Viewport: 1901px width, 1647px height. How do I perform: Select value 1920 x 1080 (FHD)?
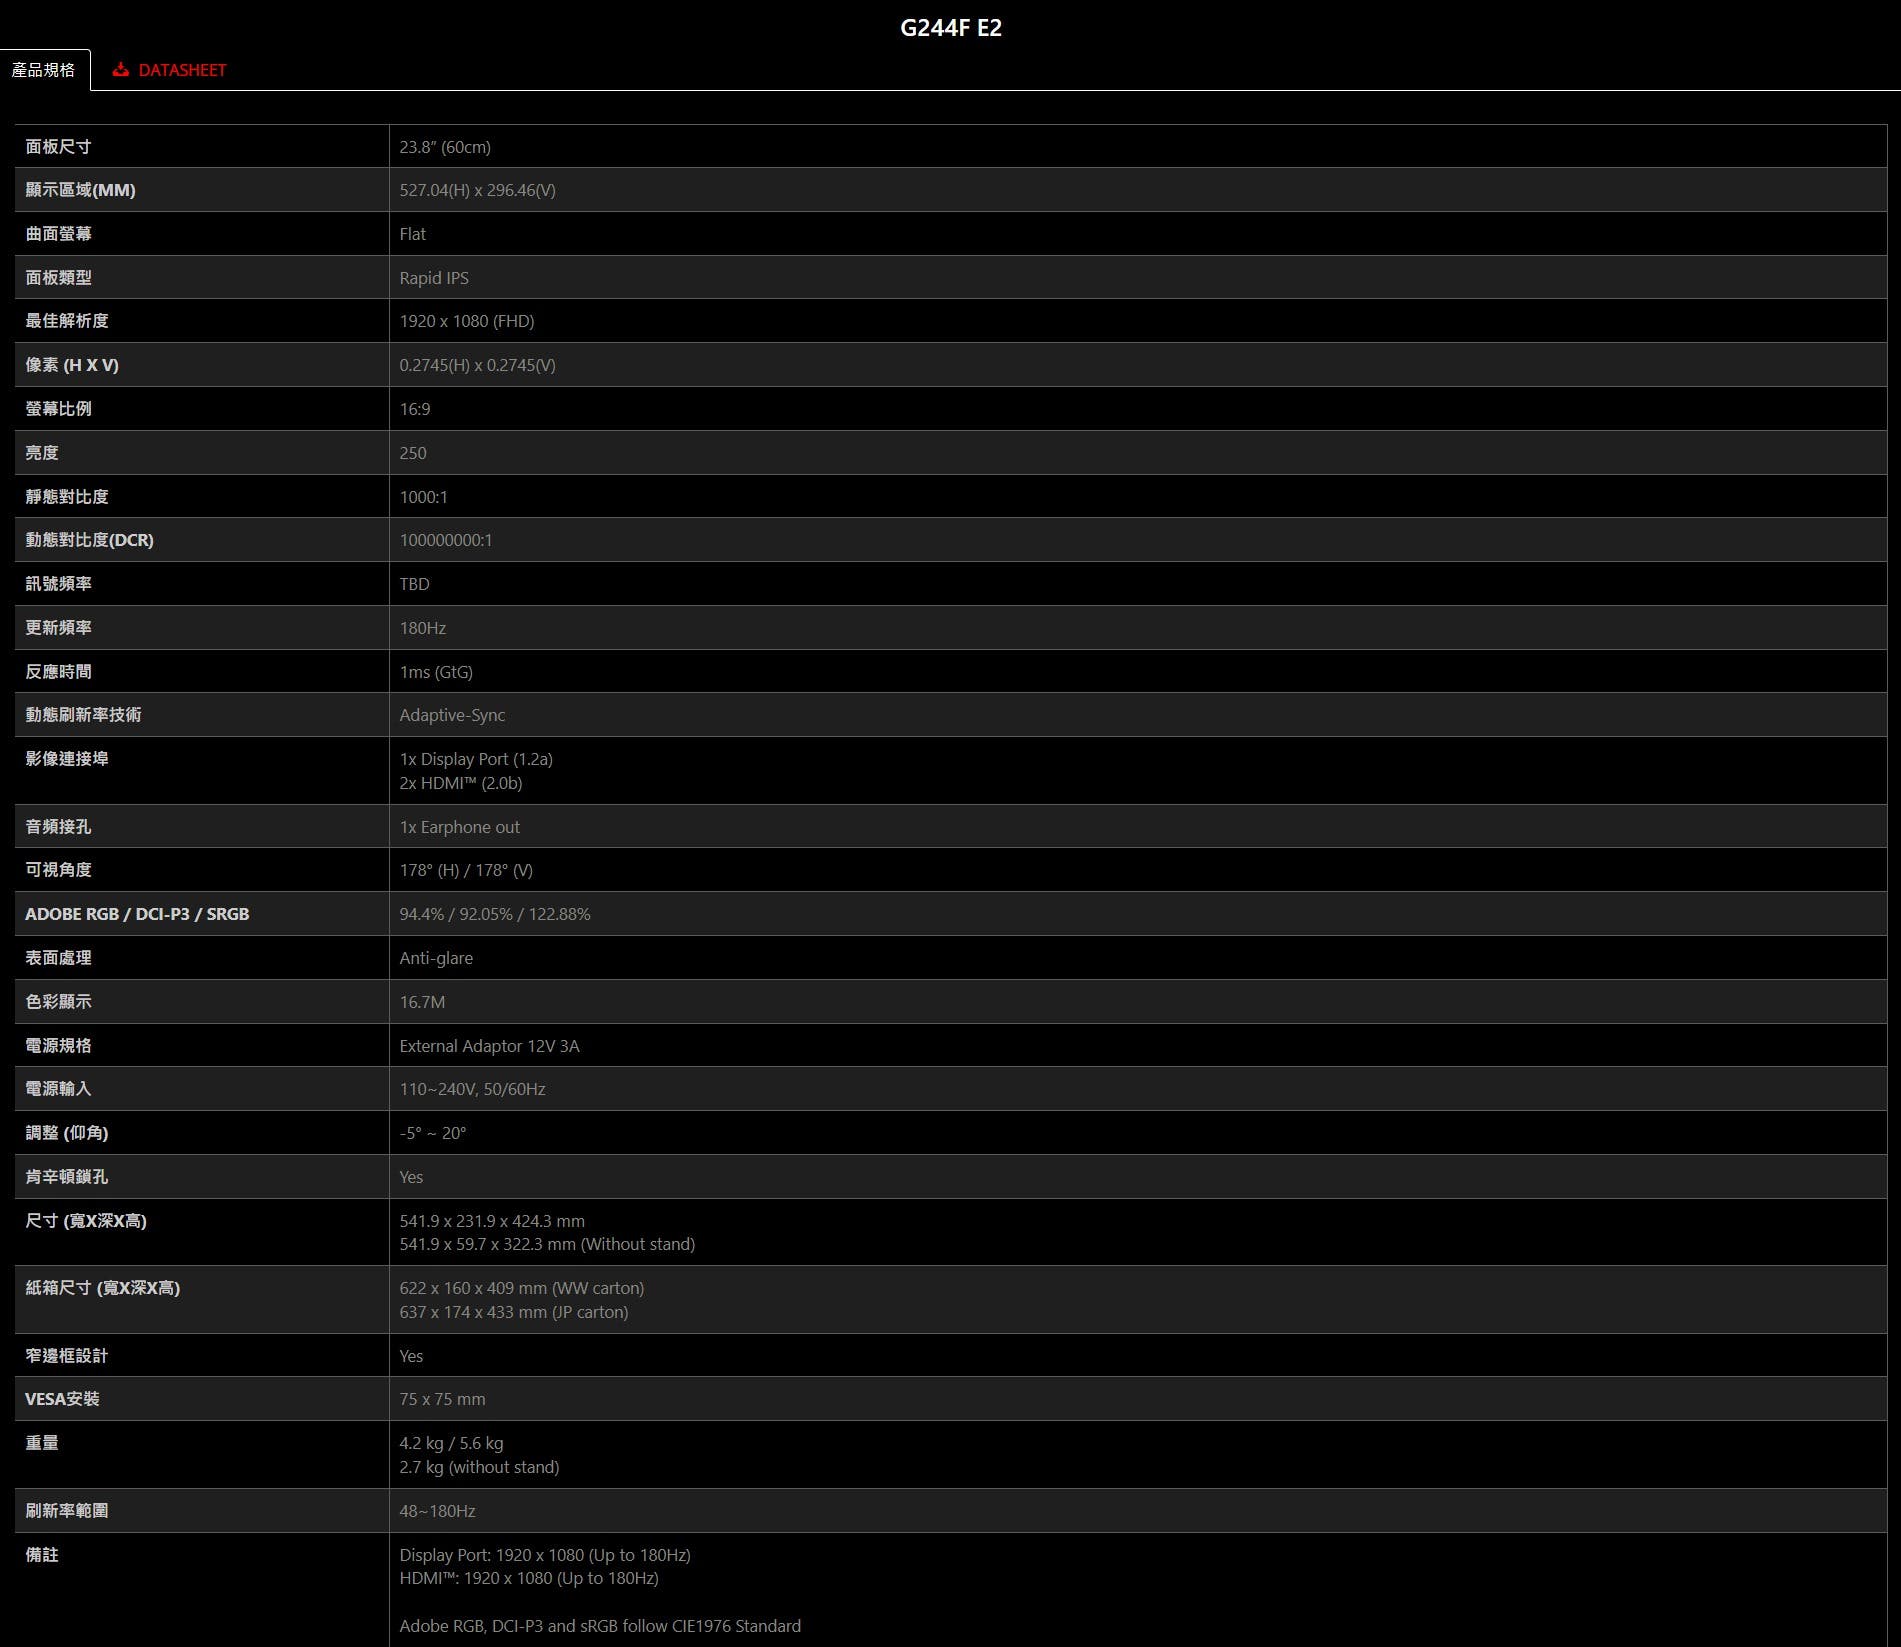click(467, 321)
